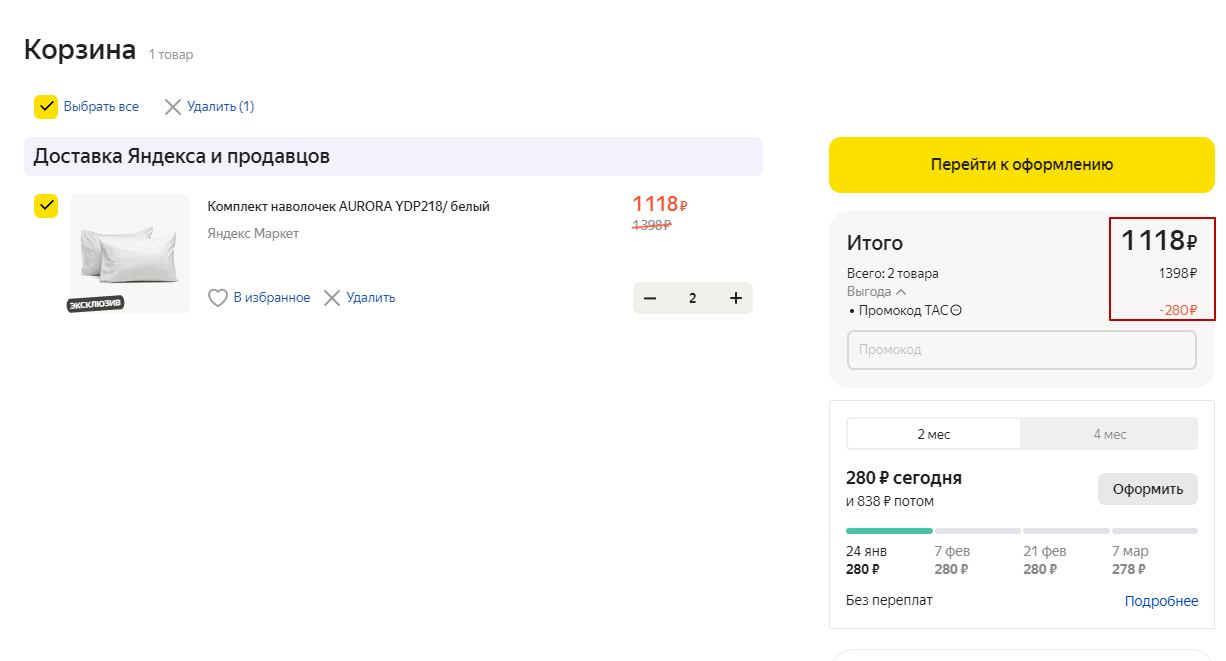Click the heart icon to add to favorites

click(x=218, y=298)
